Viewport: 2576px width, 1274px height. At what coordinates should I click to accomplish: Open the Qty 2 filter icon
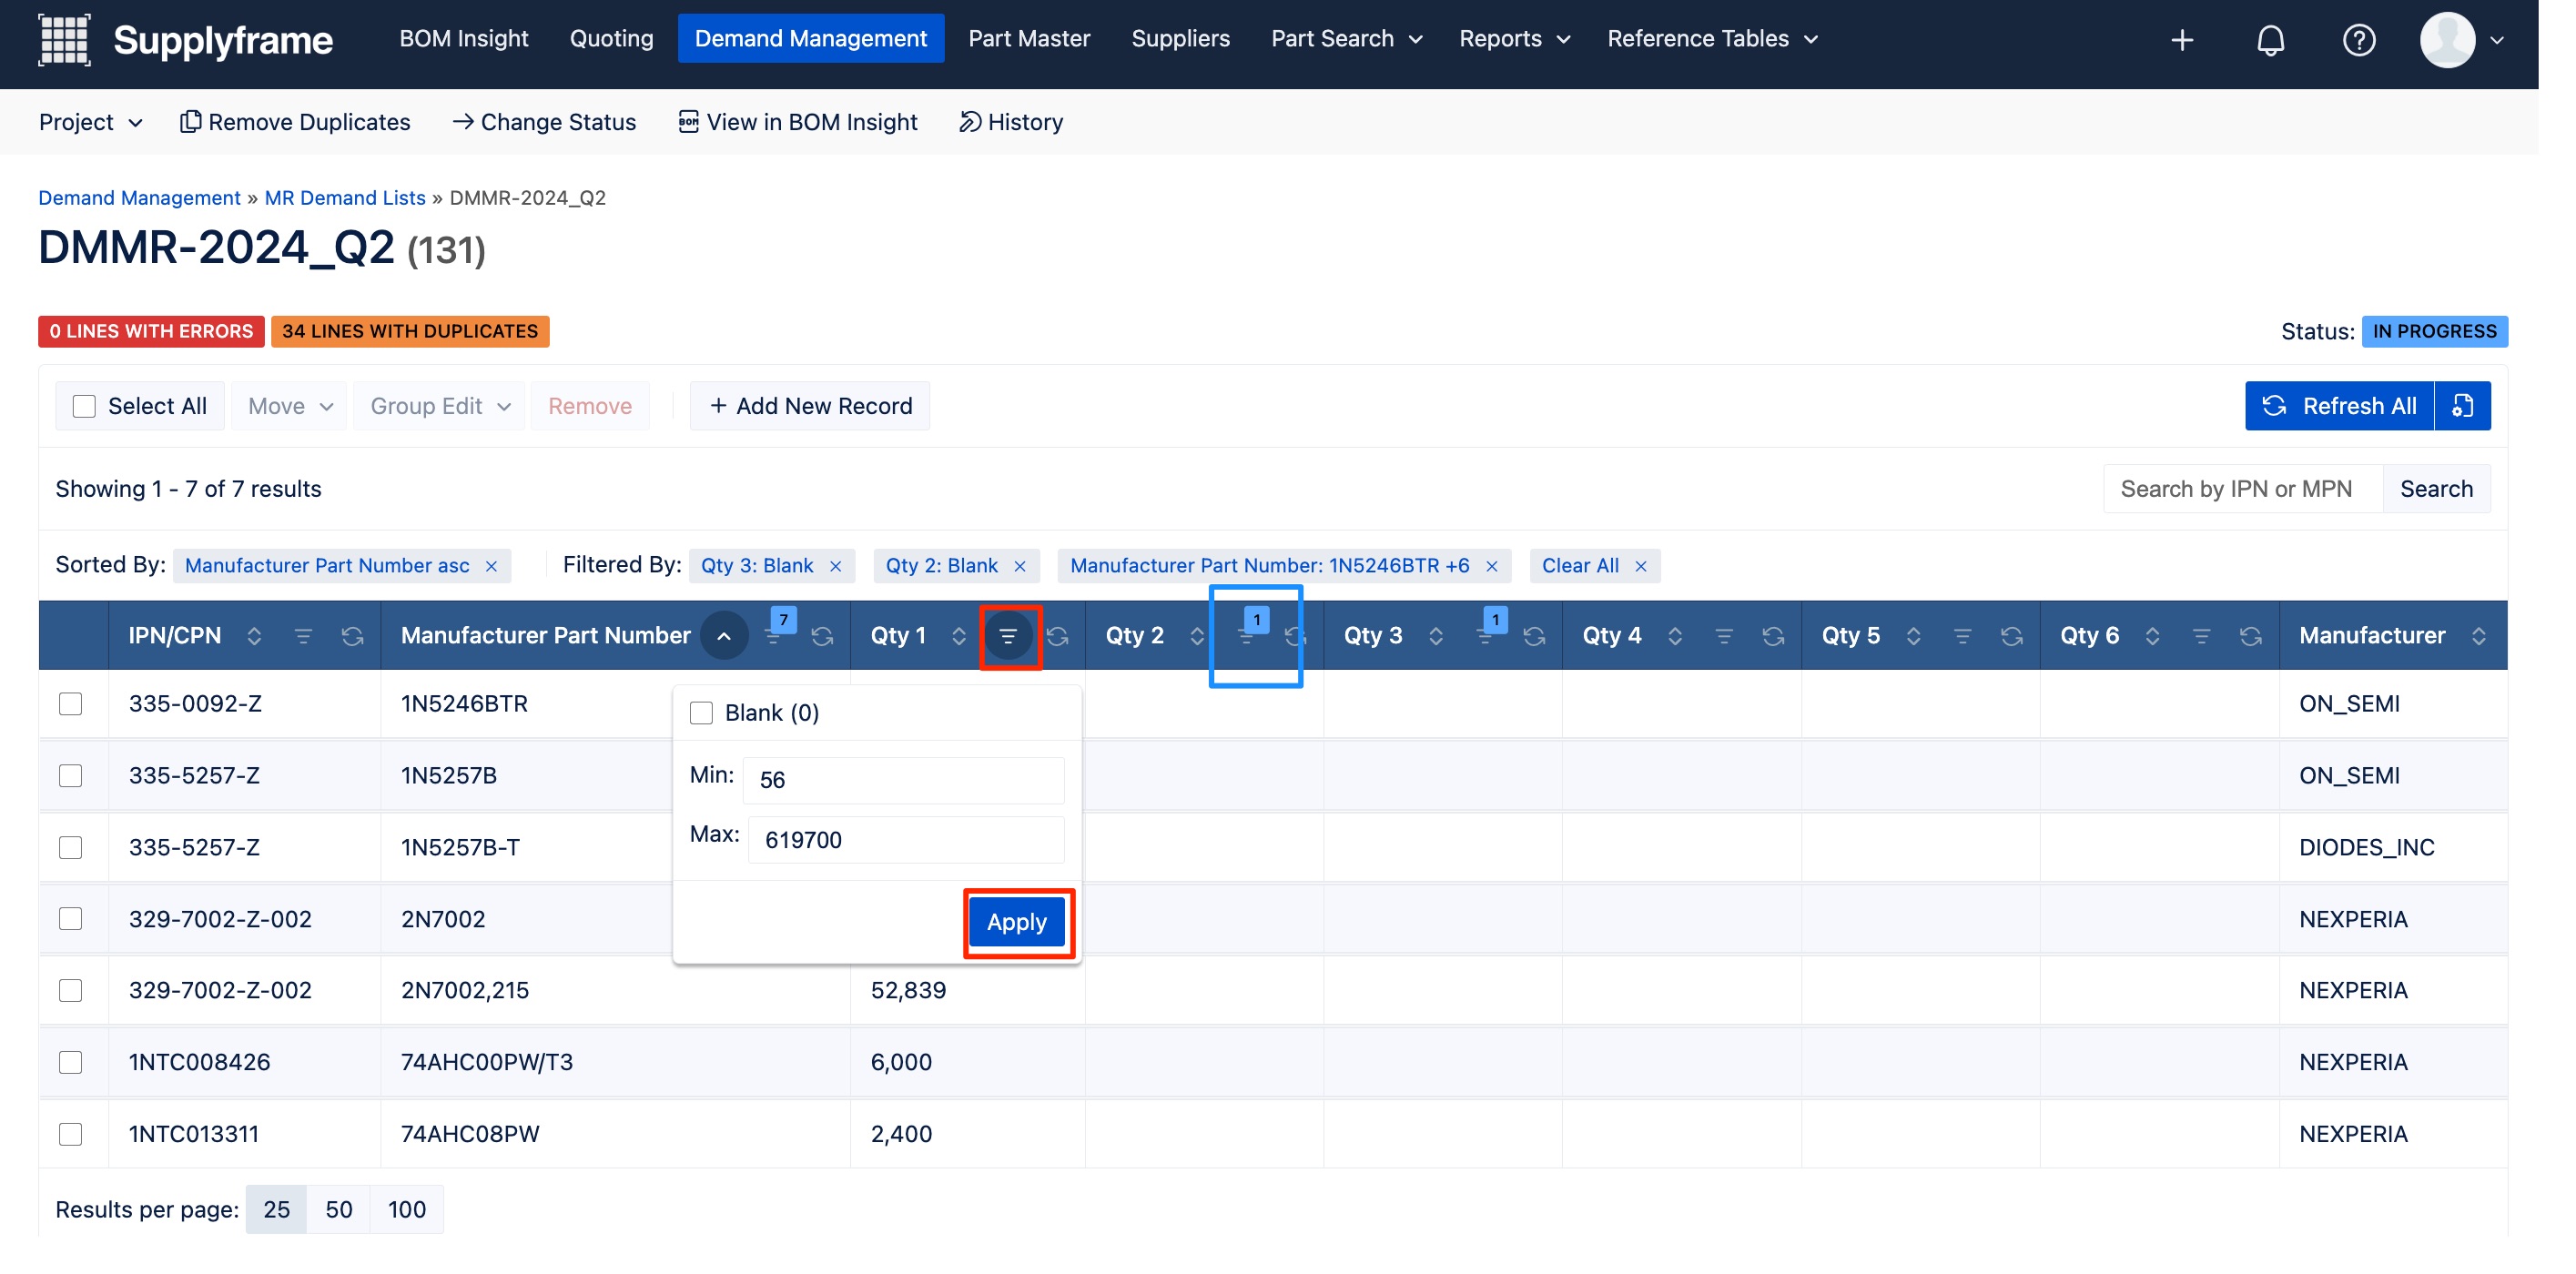[1246, 636]
